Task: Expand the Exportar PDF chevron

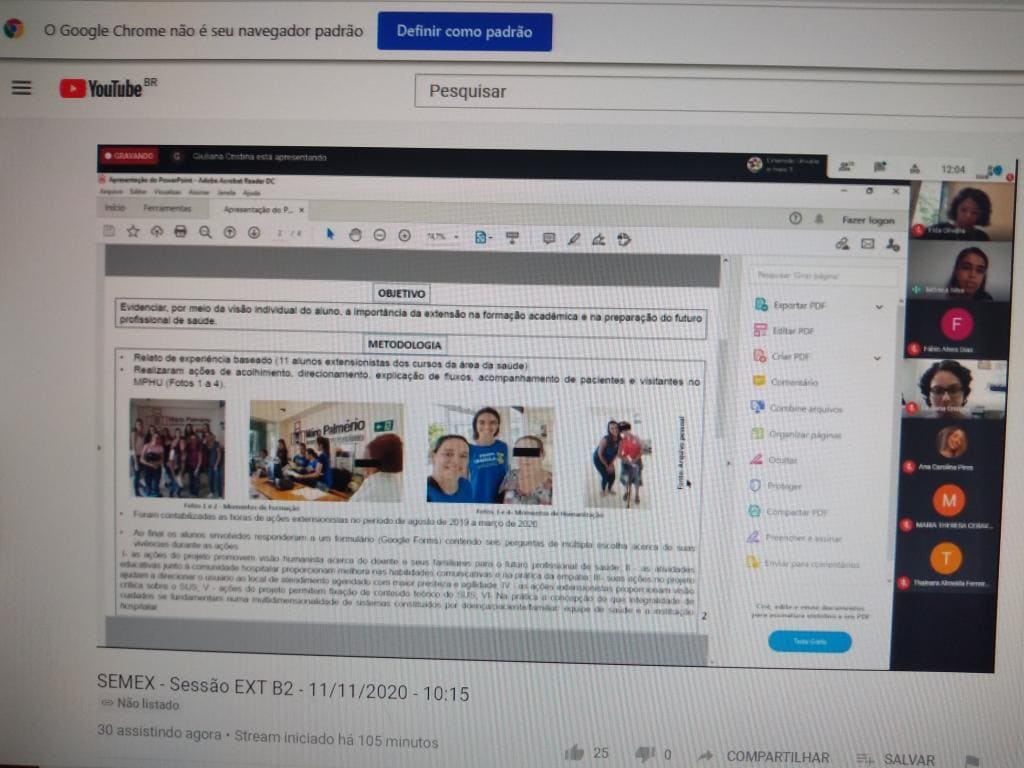Action: click(x=879, y=306)
